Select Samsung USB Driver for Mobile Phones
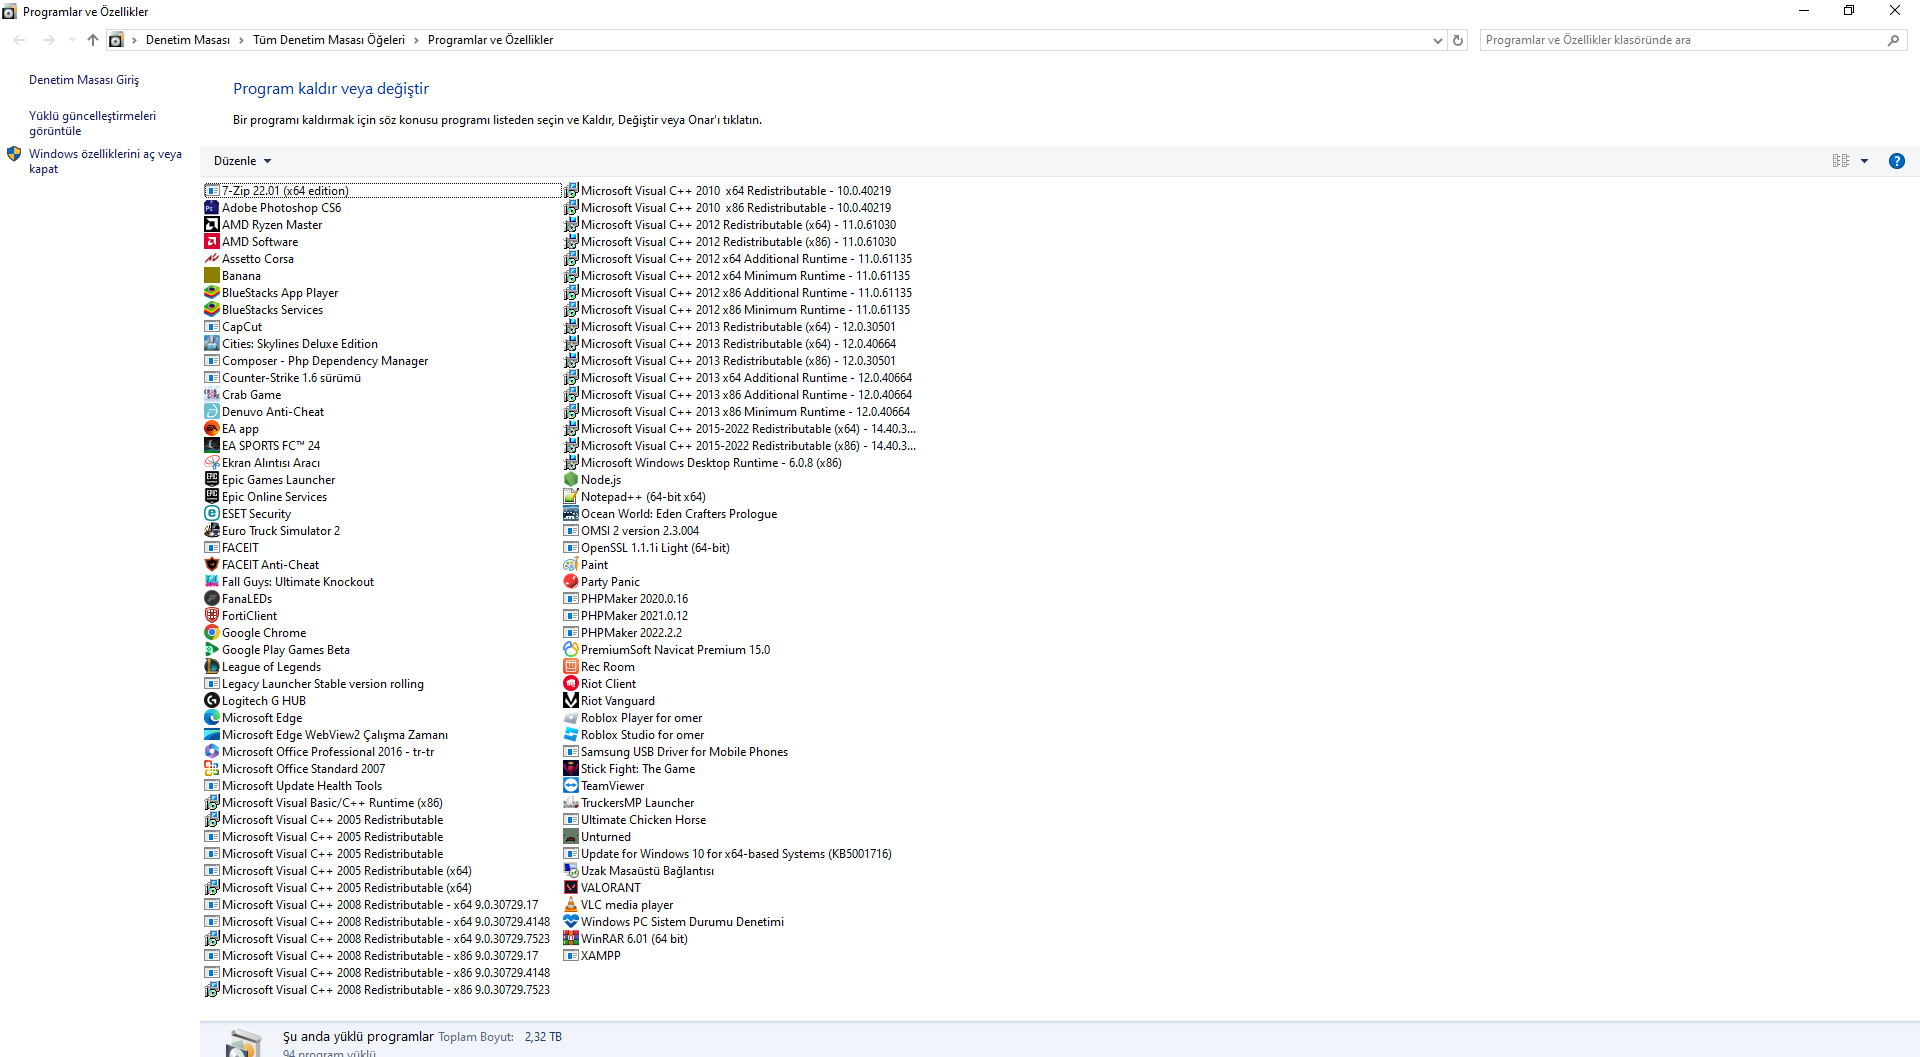Image resolution: width=1920 pixels, height=1057 pixels. coord(676,752)
